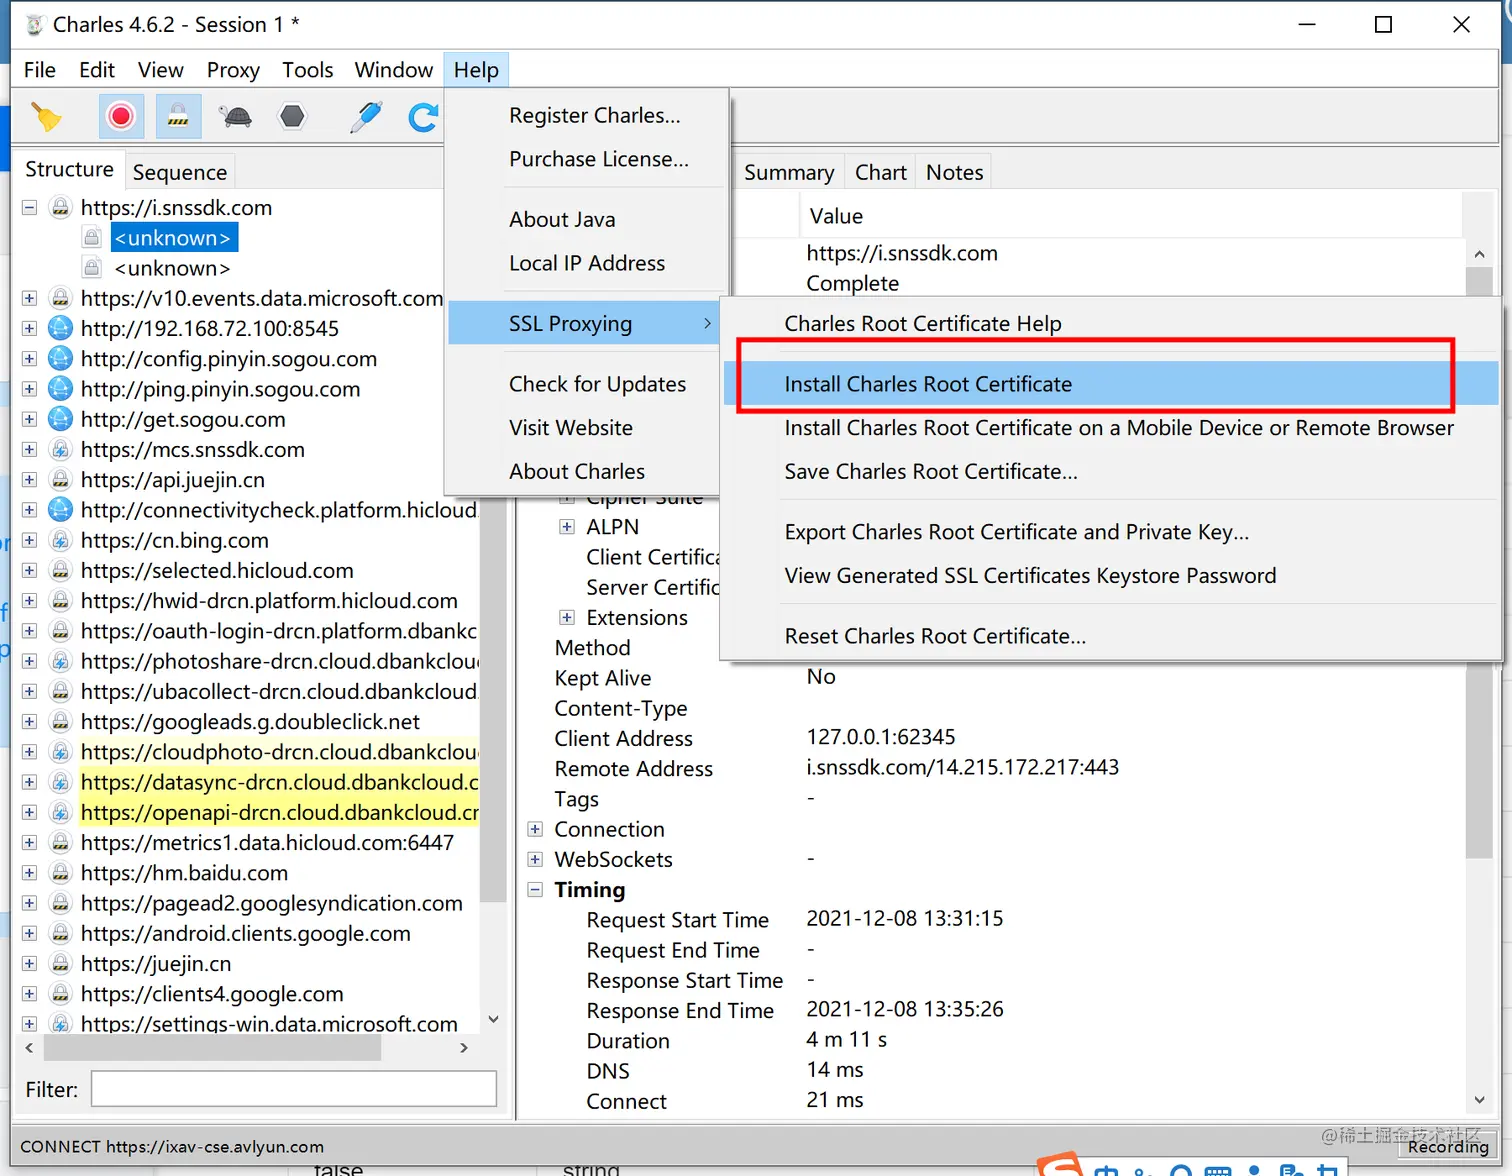Open the Proxy menu

pyautogui.click(x=233, y=70)
